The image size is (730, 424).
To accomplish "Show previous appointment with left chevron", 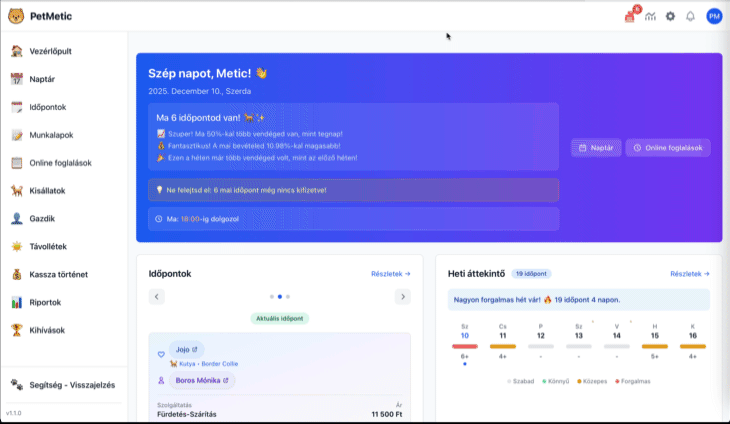I will point(156,296).
